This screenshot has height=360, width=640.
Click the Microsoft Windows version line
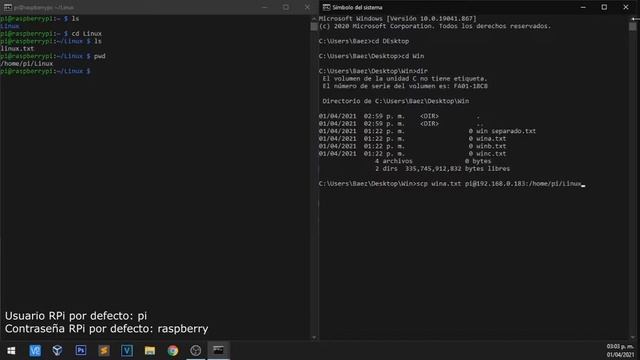coord(398,19)
